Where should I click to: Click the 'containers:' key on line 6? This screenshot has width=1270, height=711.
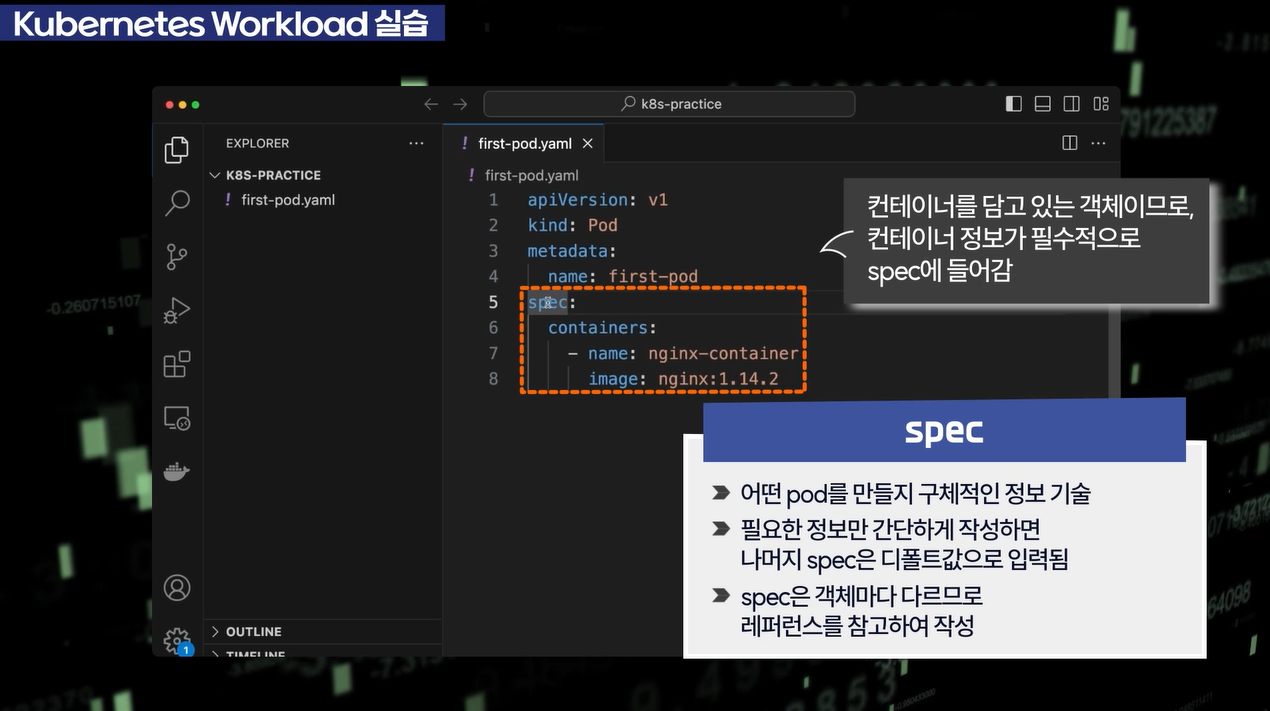pos(603,328)
